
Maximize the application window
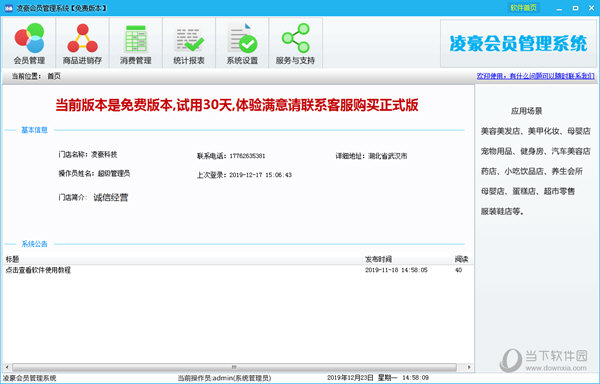(x=575, y=8)
